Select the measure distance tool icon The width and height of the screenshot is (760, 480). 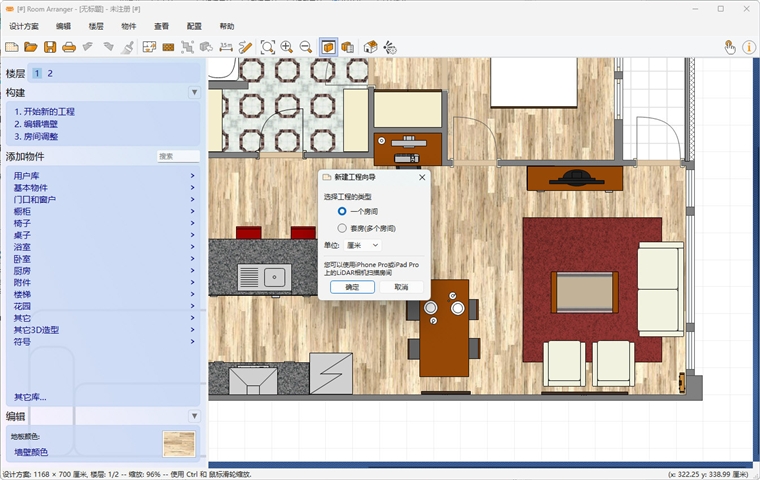pyautogui.click(x=226, y=47)
